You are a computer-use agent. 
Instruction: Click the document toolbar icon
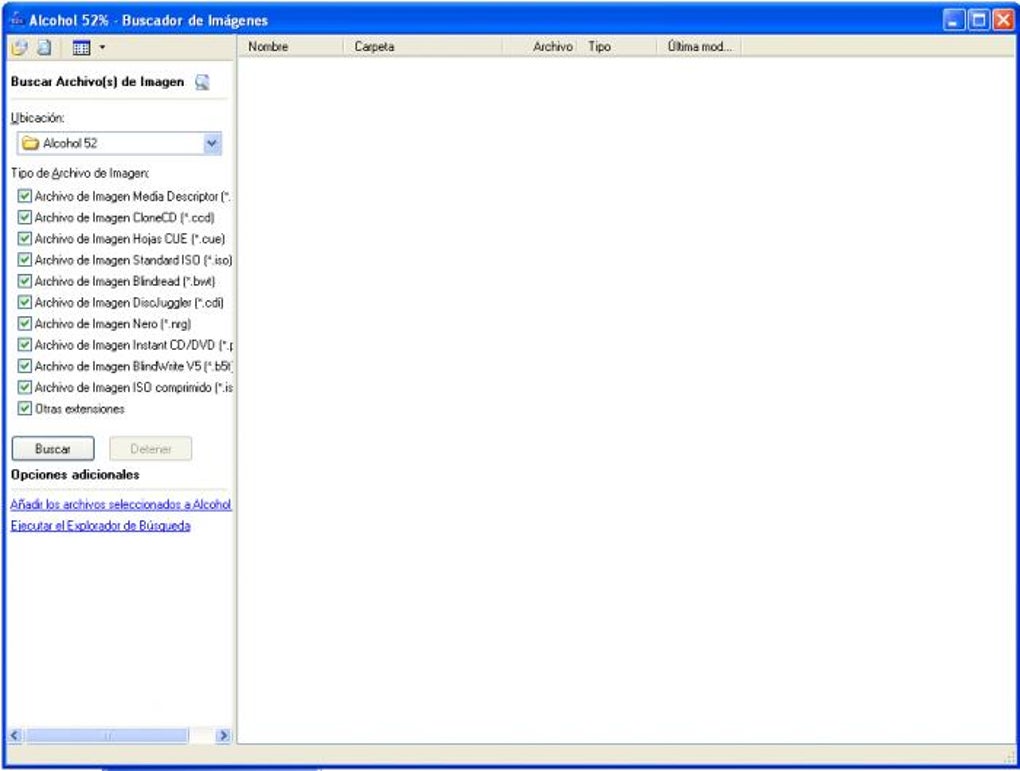click(44, 47)
